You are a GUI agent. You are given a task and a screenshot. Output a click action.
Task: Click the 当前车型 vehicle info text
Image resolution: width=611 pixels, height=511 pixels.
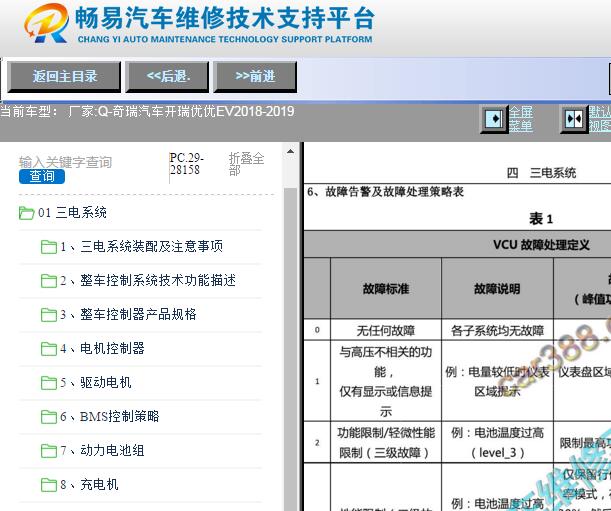click(147, 111)
